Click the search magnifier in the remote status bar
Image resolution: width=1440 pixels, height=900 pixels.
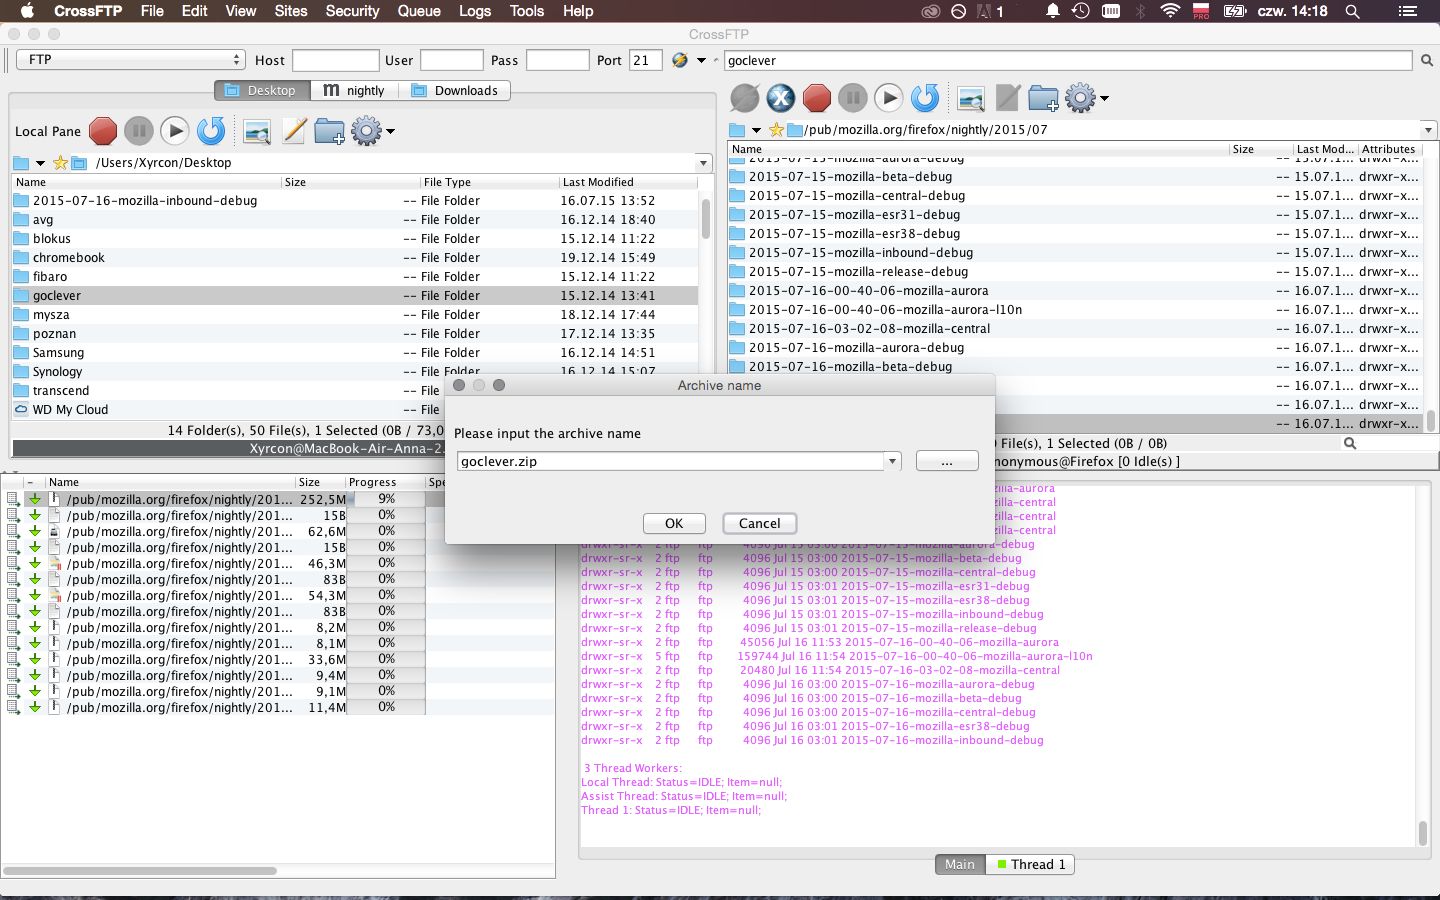coord(1350,443)
